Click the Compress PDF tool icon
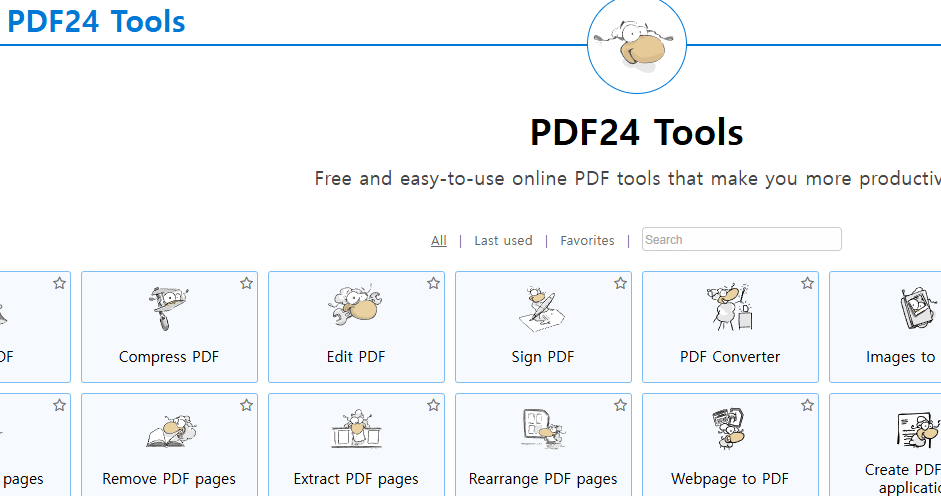 169,308
